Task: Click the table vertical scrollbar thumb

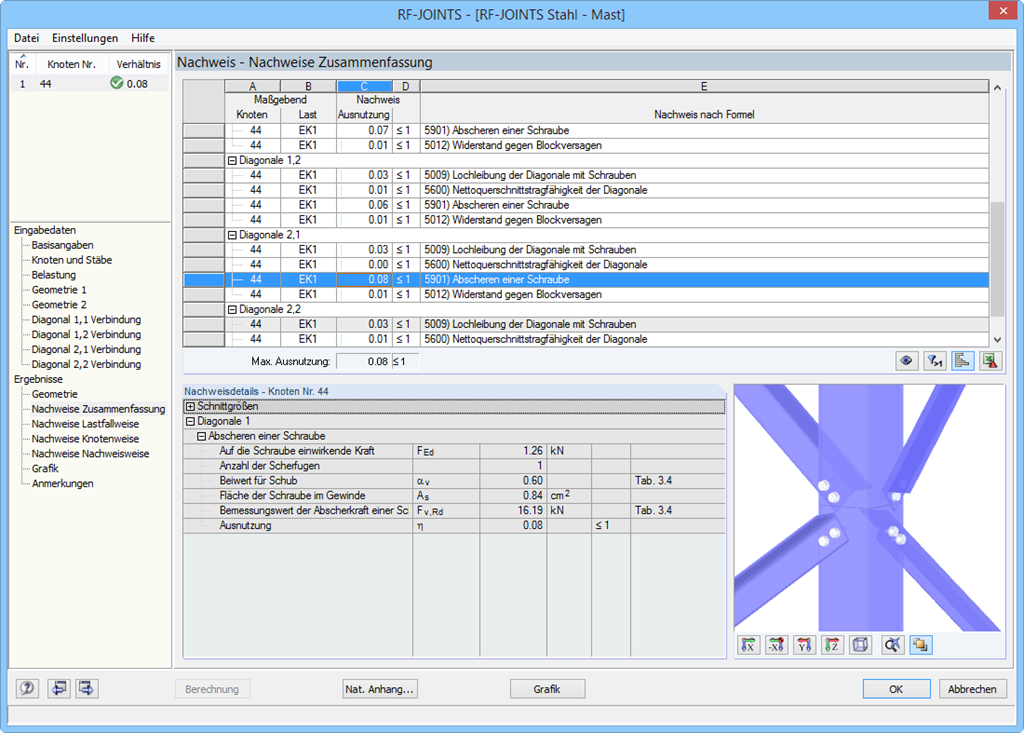Action: point(997,259)
